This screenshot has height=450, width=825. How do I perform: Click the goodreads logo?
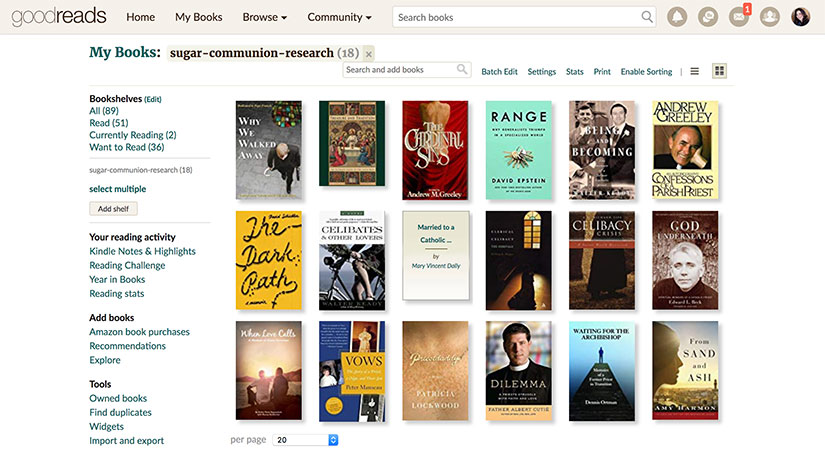tap(59, 16)
